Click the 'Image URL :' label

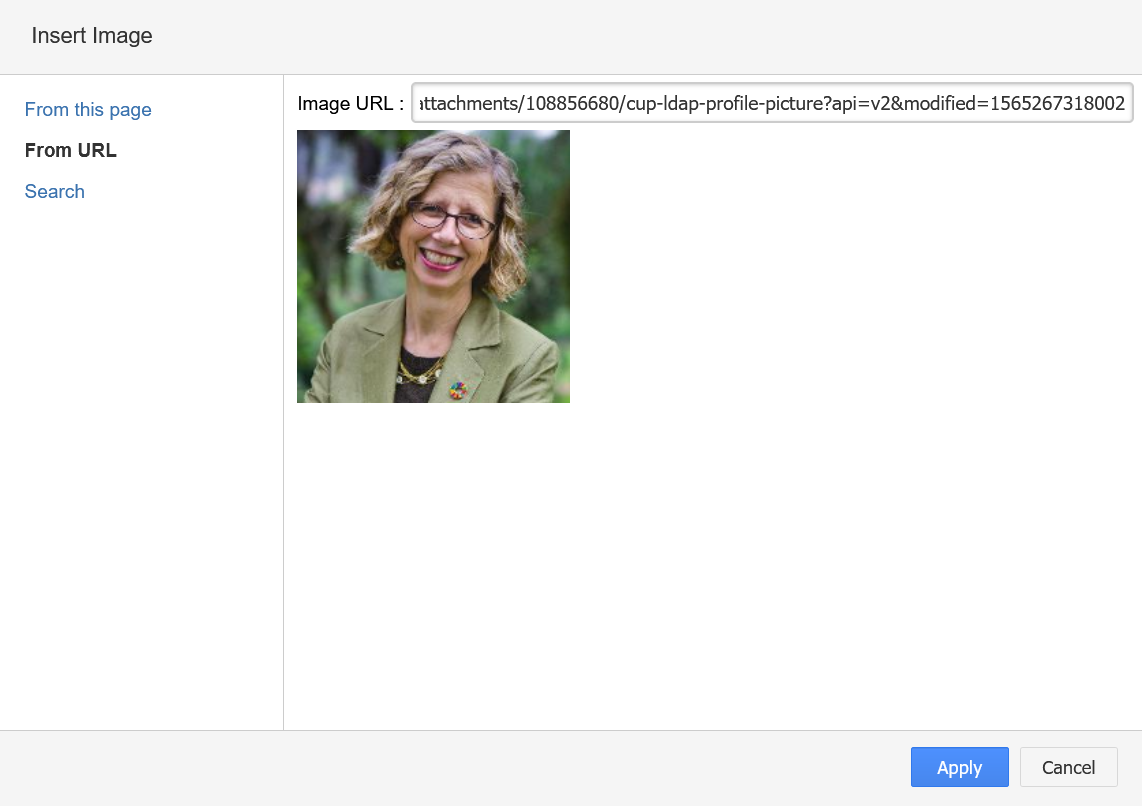[x=350, y=103]
